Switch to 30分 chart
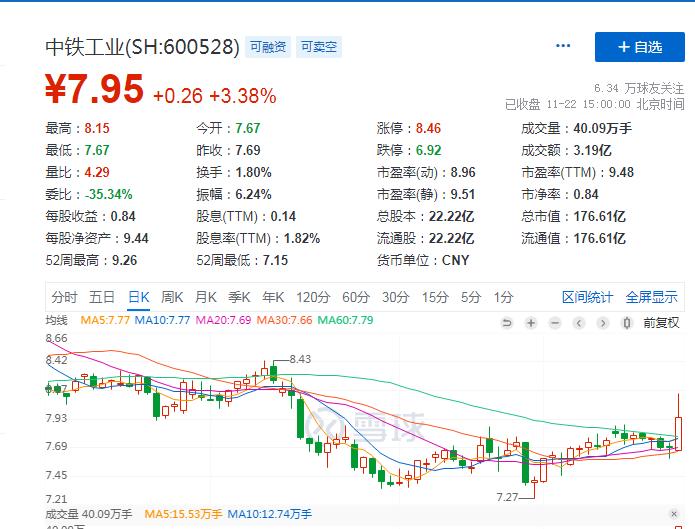 pos(395,297)
